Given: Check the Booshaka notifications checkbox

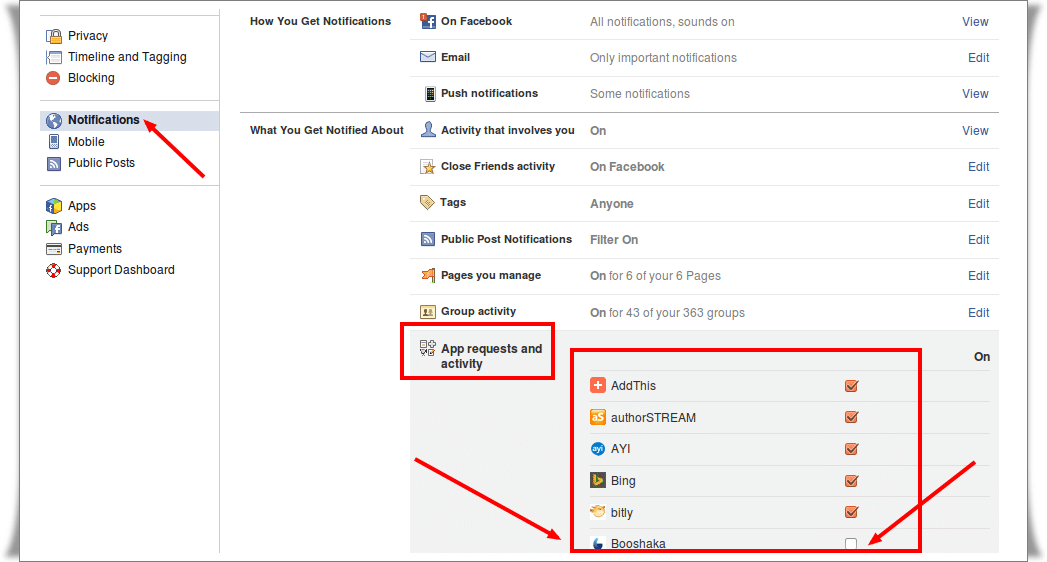Looking at the screenshot, I should [851, 544].
